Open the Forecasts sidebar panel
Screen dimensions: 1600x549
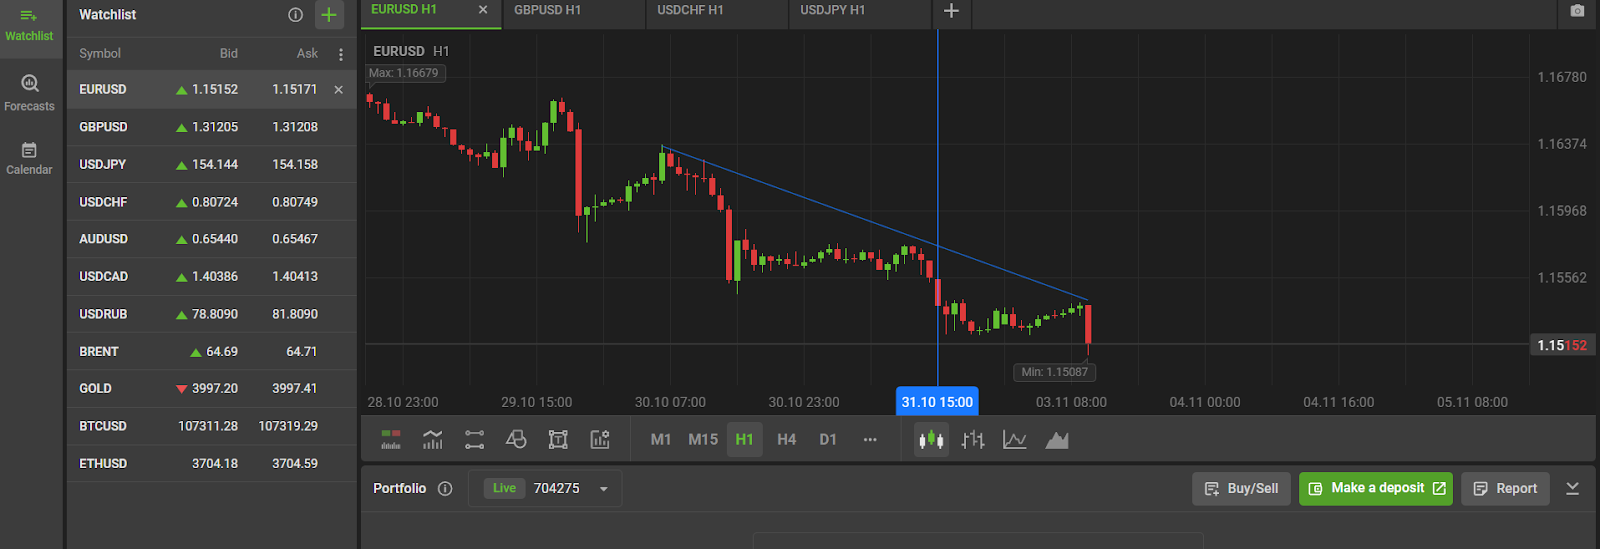click(29, 92)
